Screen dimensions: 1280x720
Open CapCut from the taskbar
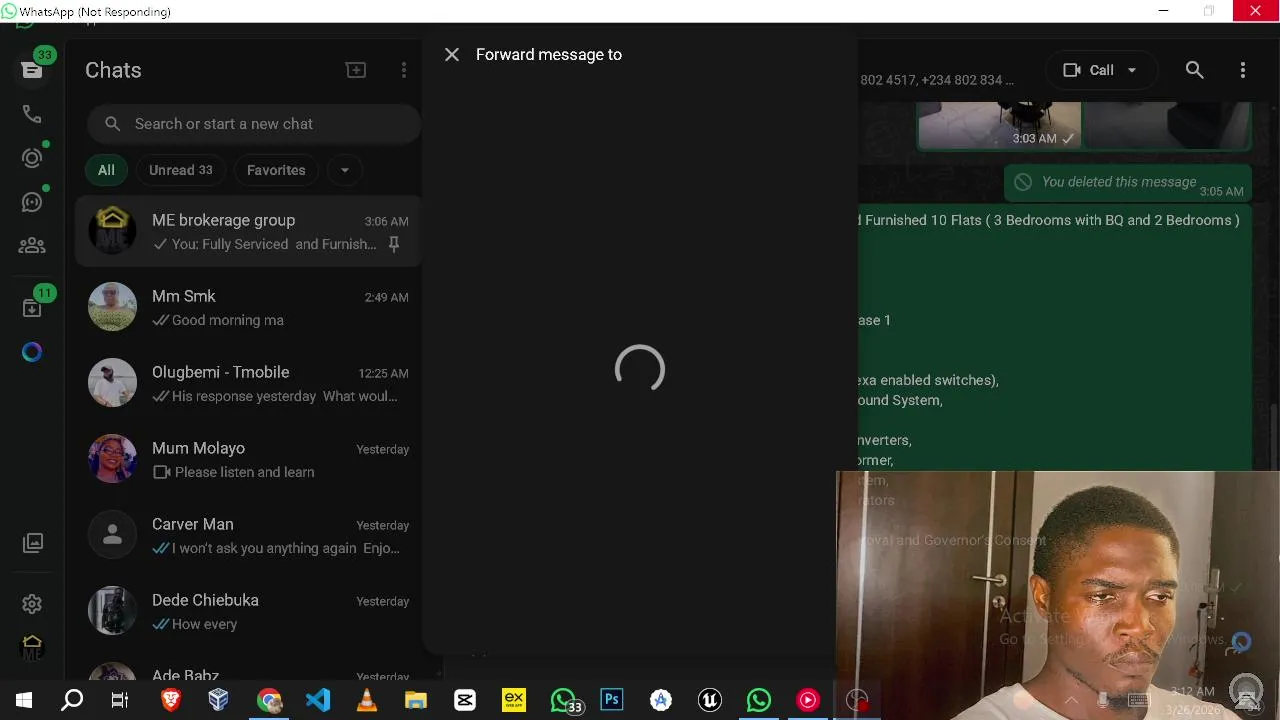(465, 700)
